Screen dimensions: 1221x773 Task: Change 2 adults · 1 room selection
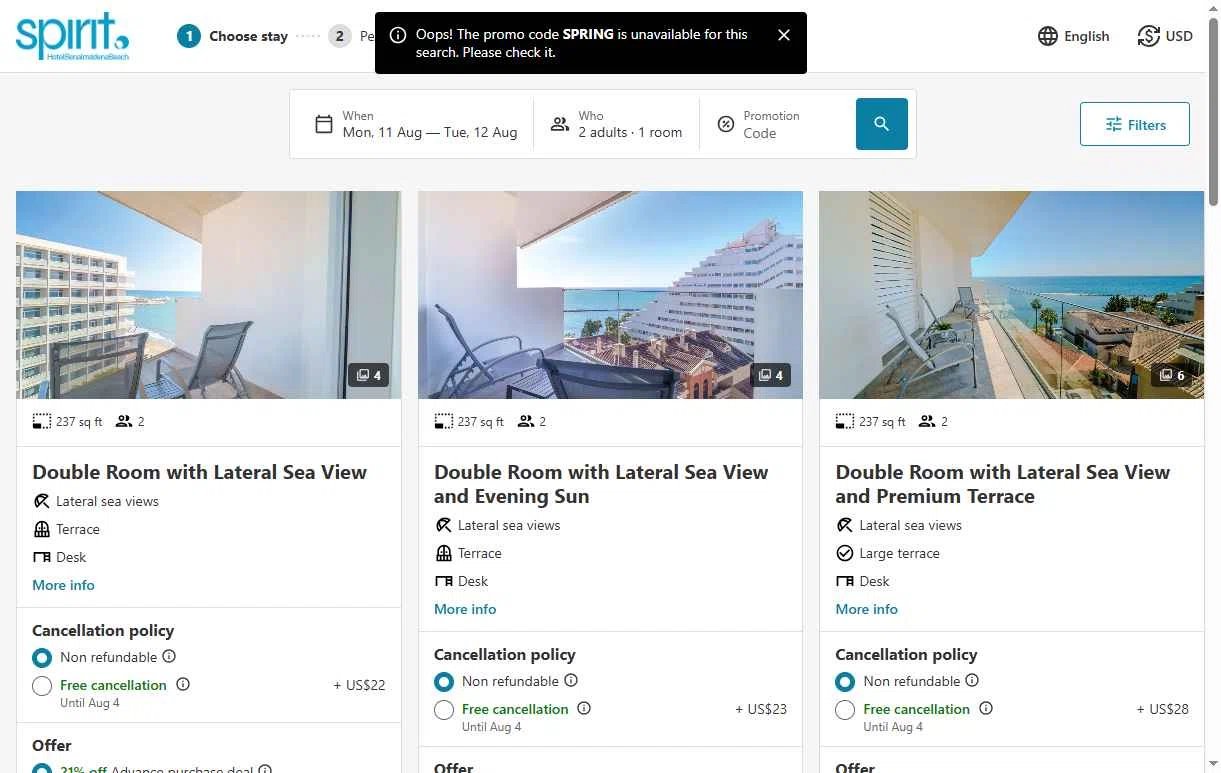point(630,132)
